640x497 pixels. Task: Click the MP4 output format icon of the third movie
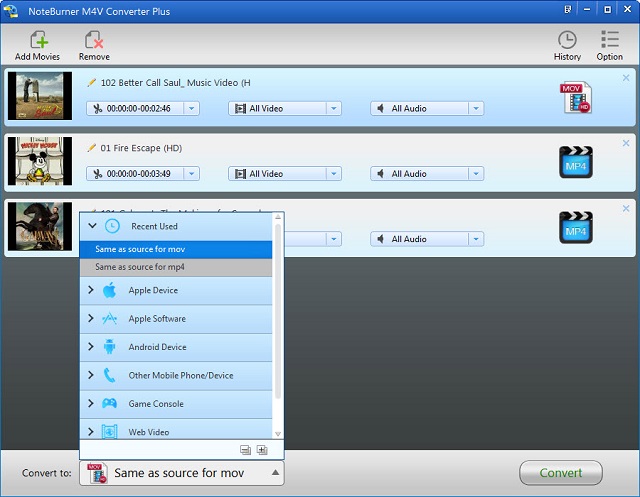pyautogui.click(x=576, y=228)
